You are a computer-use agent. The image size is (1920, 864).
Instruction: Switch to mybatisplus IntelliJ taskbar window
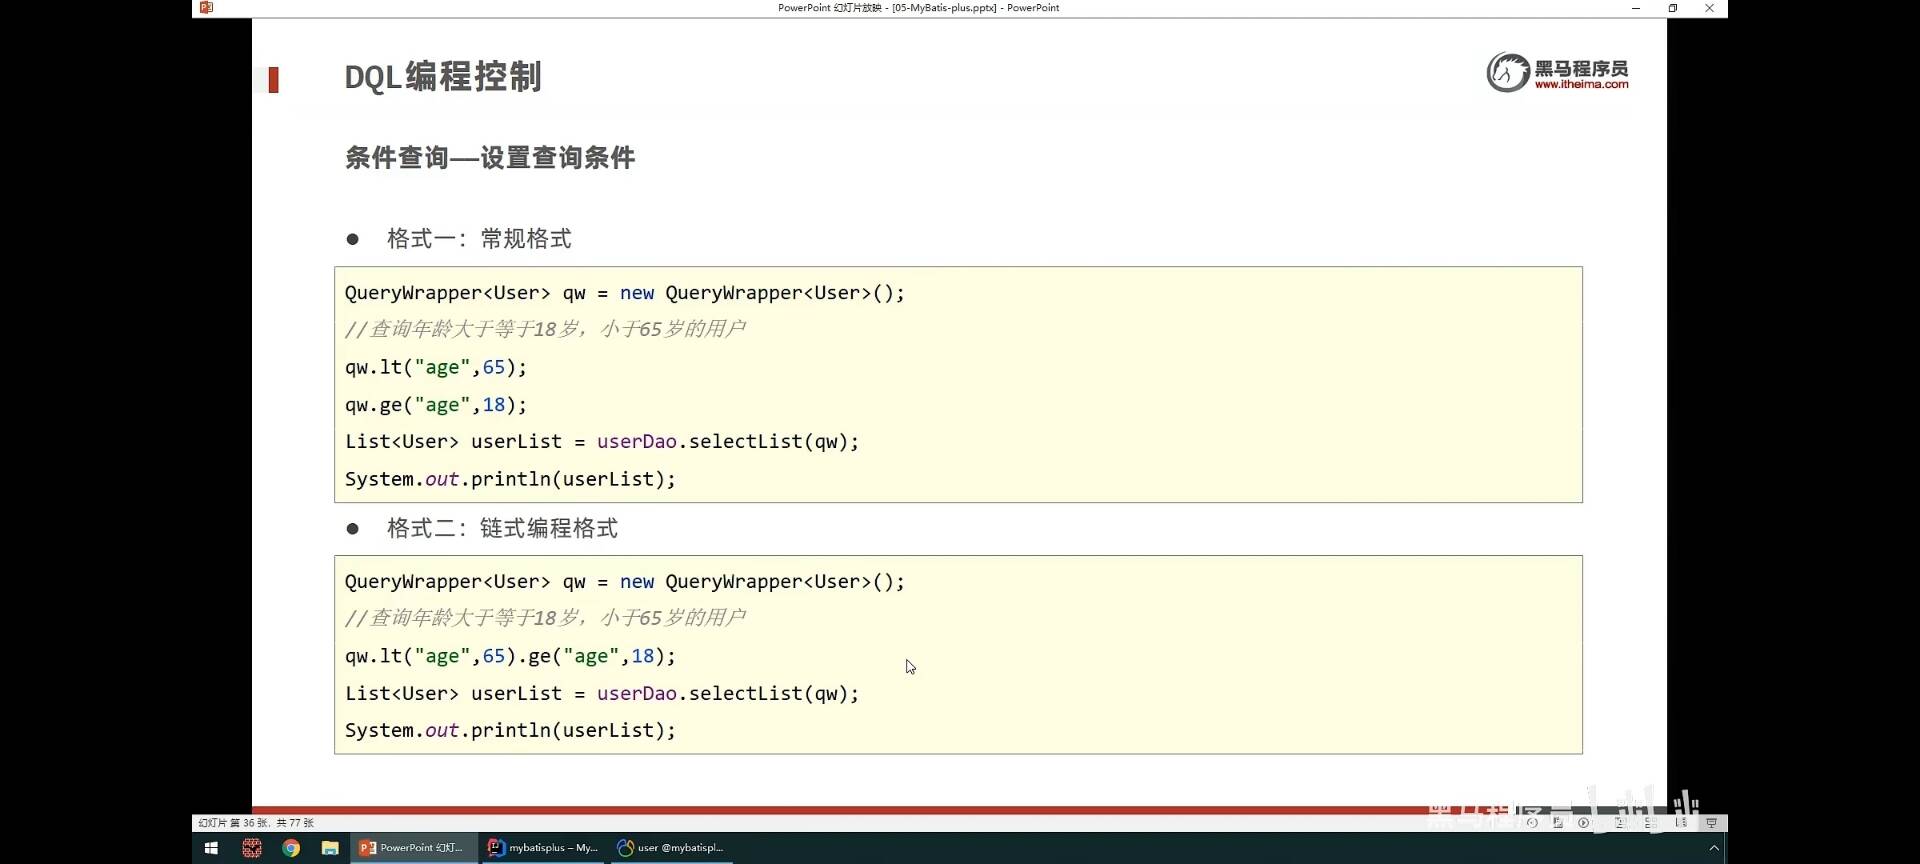543,848
